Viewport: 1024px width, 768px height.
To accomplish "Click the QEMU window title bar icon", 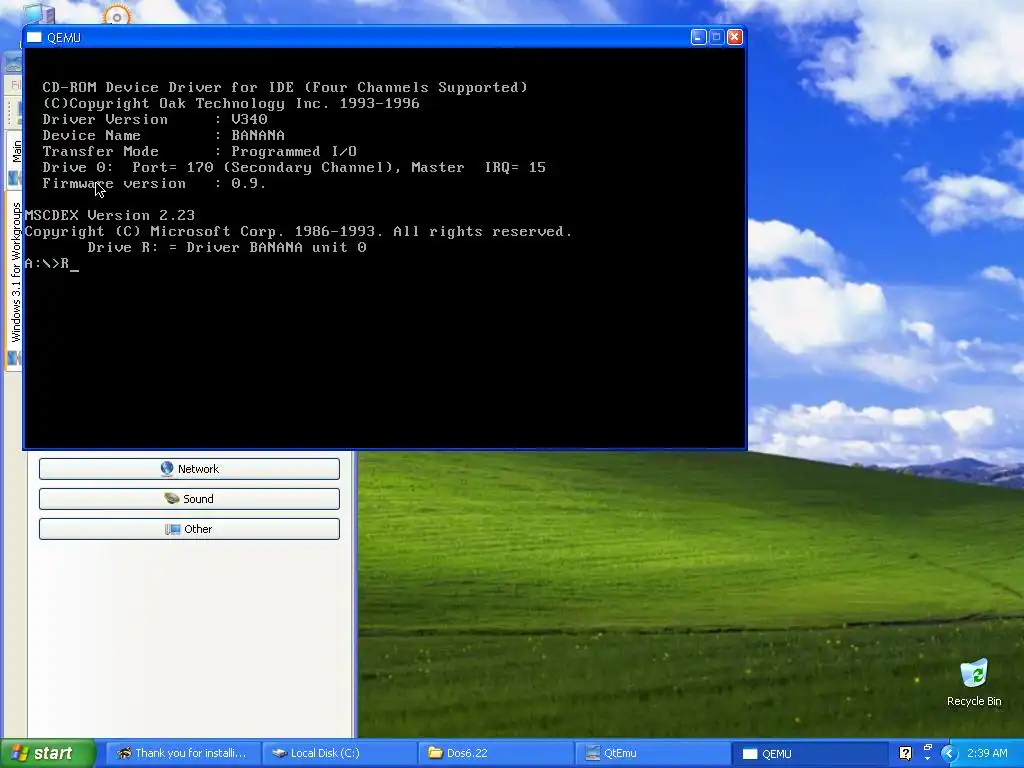I will pyautogui.click(x=35, y=38).
